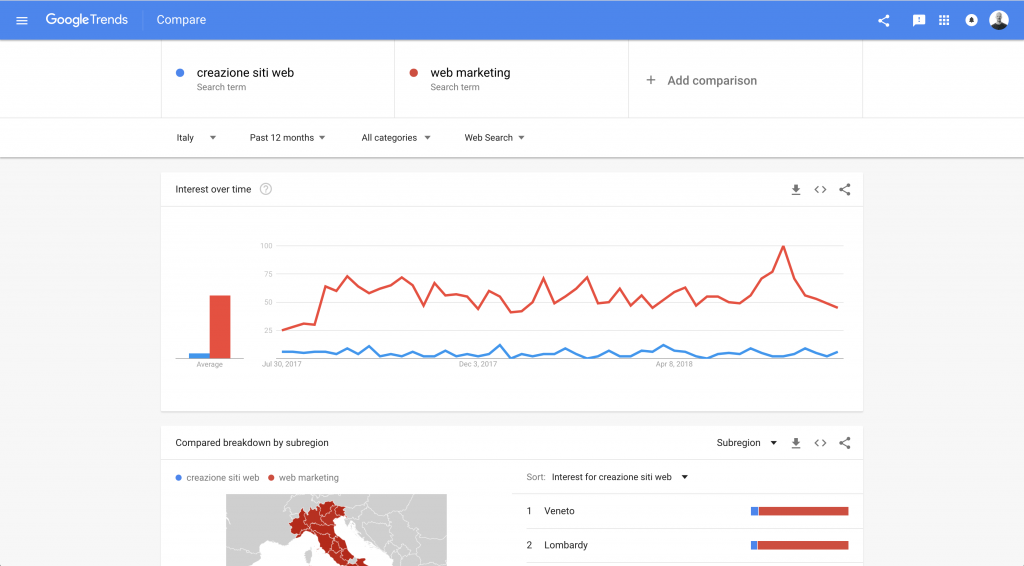Open the send feedback icon in header
This screenshot has width=1024, height=566.
coord(919,20)
